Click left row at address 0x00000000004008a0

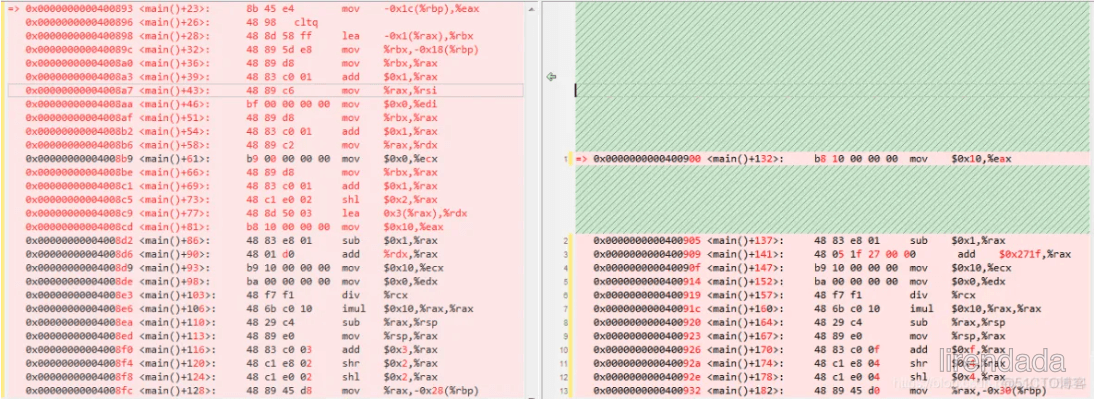[x=265, y=63]
